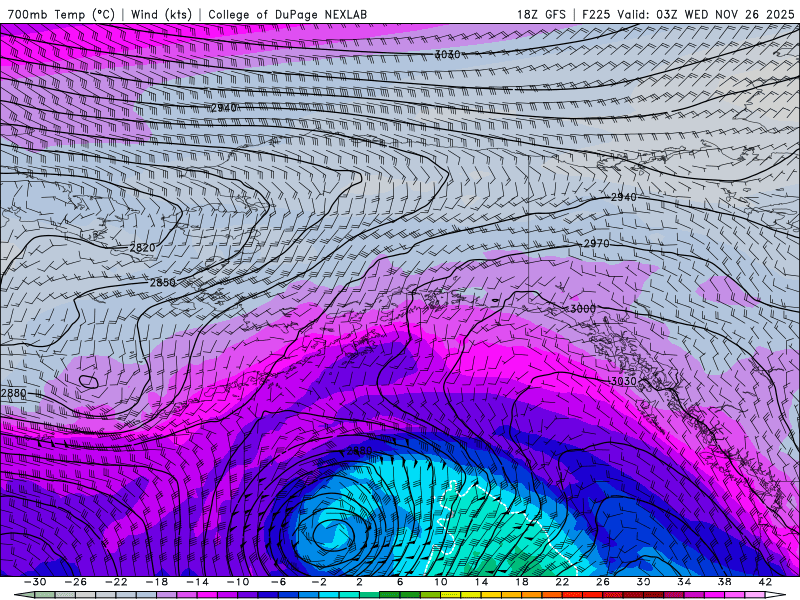Click the "700mb Temp (°C)" title text
Screen dimensions: 800x600
point(61,15)
